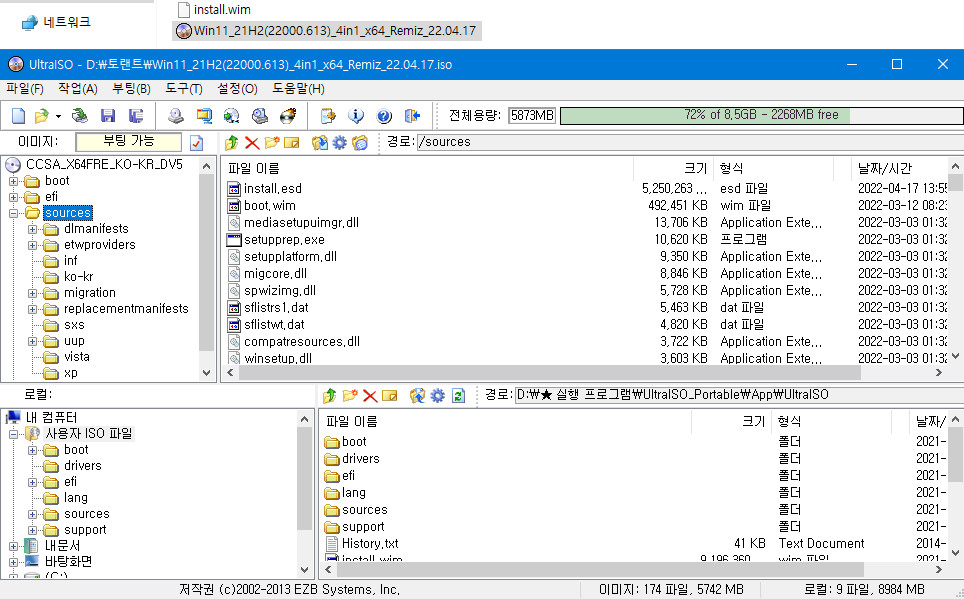Click the Properties icon in main toolbar
This screenshot has height=599, width=964.
[x=328, y=115]
